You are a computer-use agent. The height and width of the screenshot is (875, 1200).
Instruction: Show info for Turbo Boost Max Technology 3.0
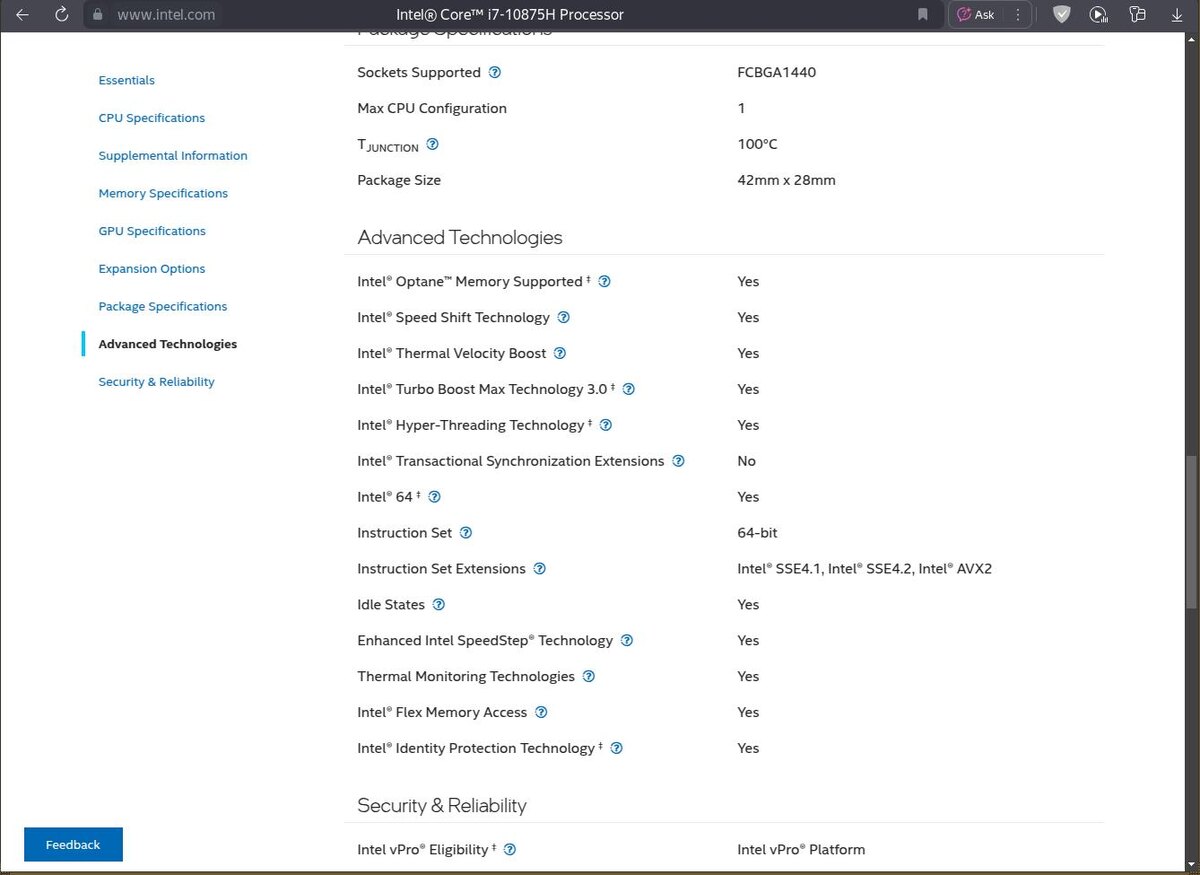pyautogui.click(x=629, y=389)
